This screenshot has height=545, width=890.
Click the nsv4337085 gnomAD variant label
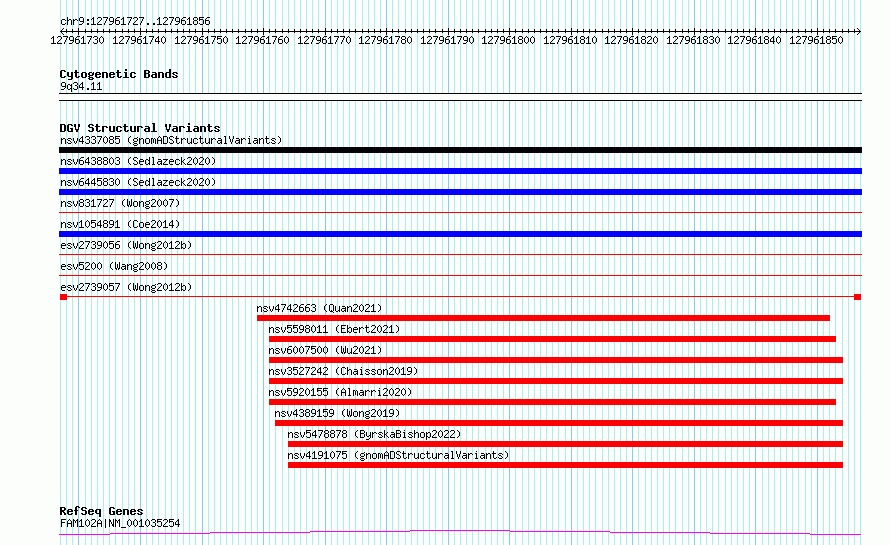coord(171,140)
